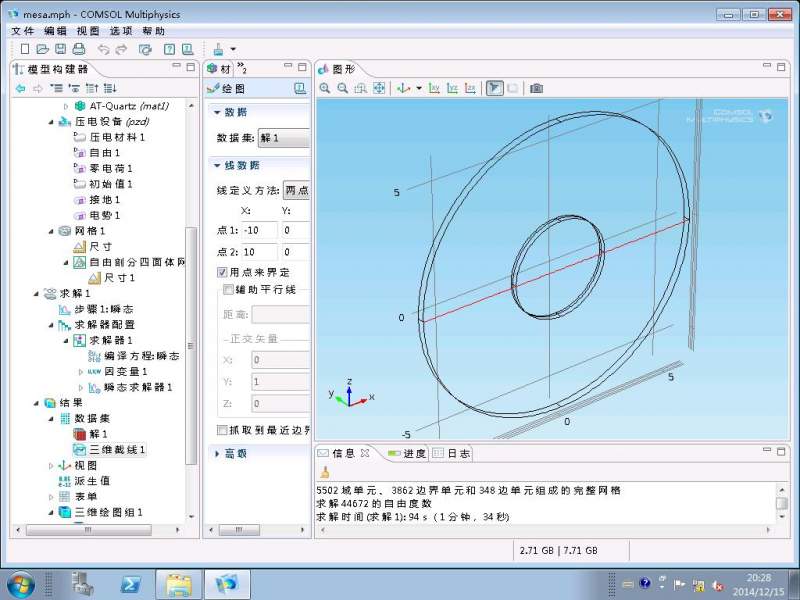Open the 数据集 dropdown showing 解 1

click(x=283, y=137)
